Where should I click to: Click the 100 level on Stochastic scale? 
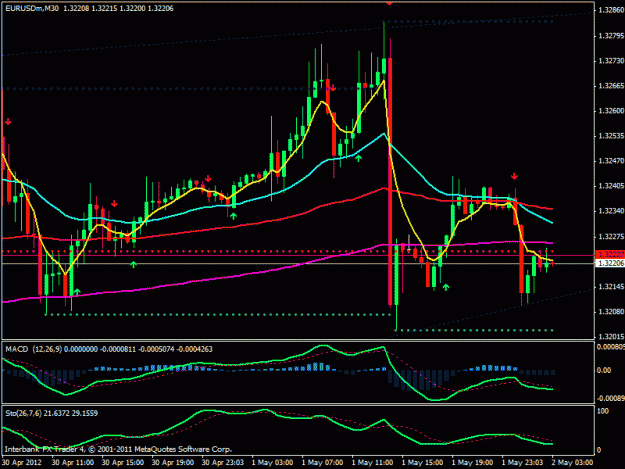(x=603, y=411)
